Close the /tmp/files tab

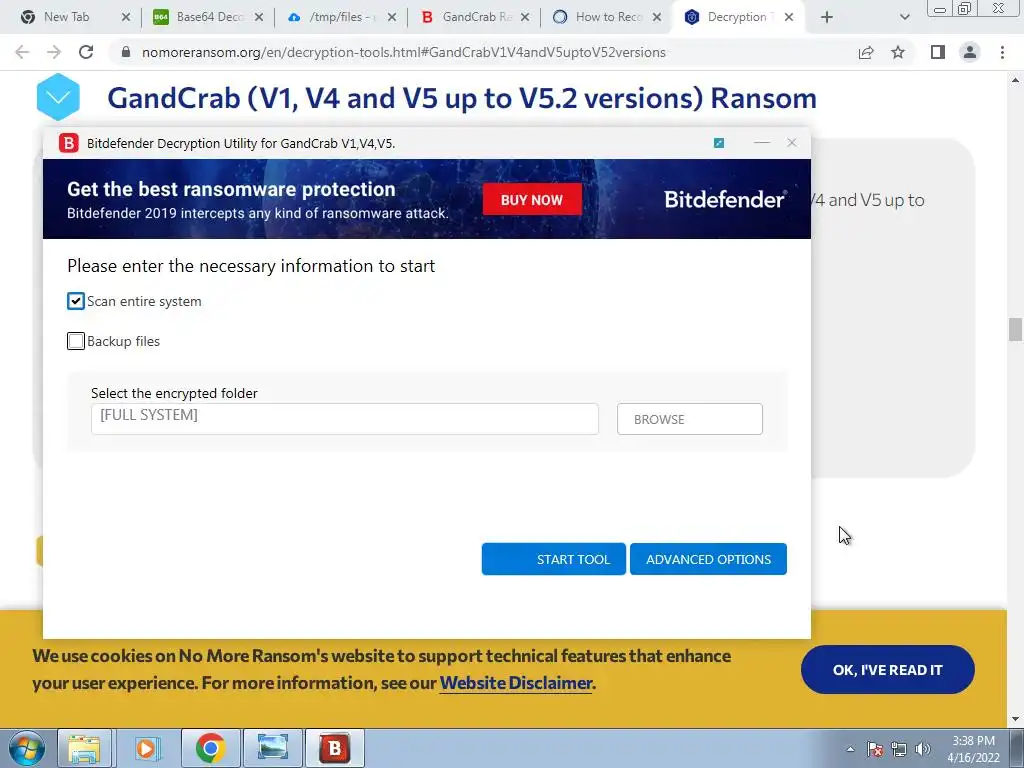pyautogui.click(x=392, y=17)
